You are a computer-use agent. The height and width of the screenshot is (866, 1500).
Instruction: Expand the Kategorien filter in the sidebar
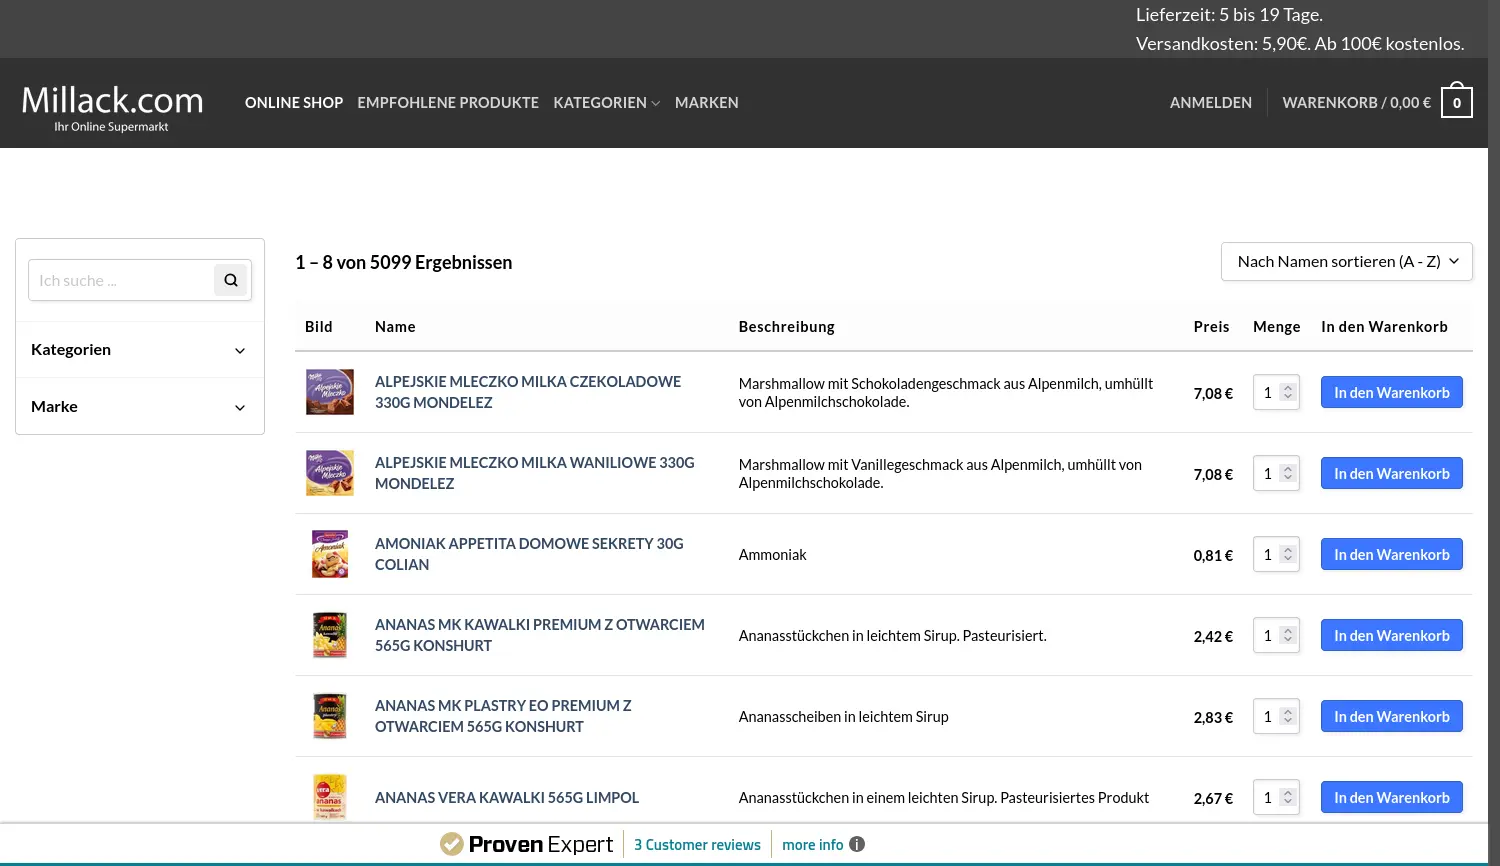click(139, 349)
